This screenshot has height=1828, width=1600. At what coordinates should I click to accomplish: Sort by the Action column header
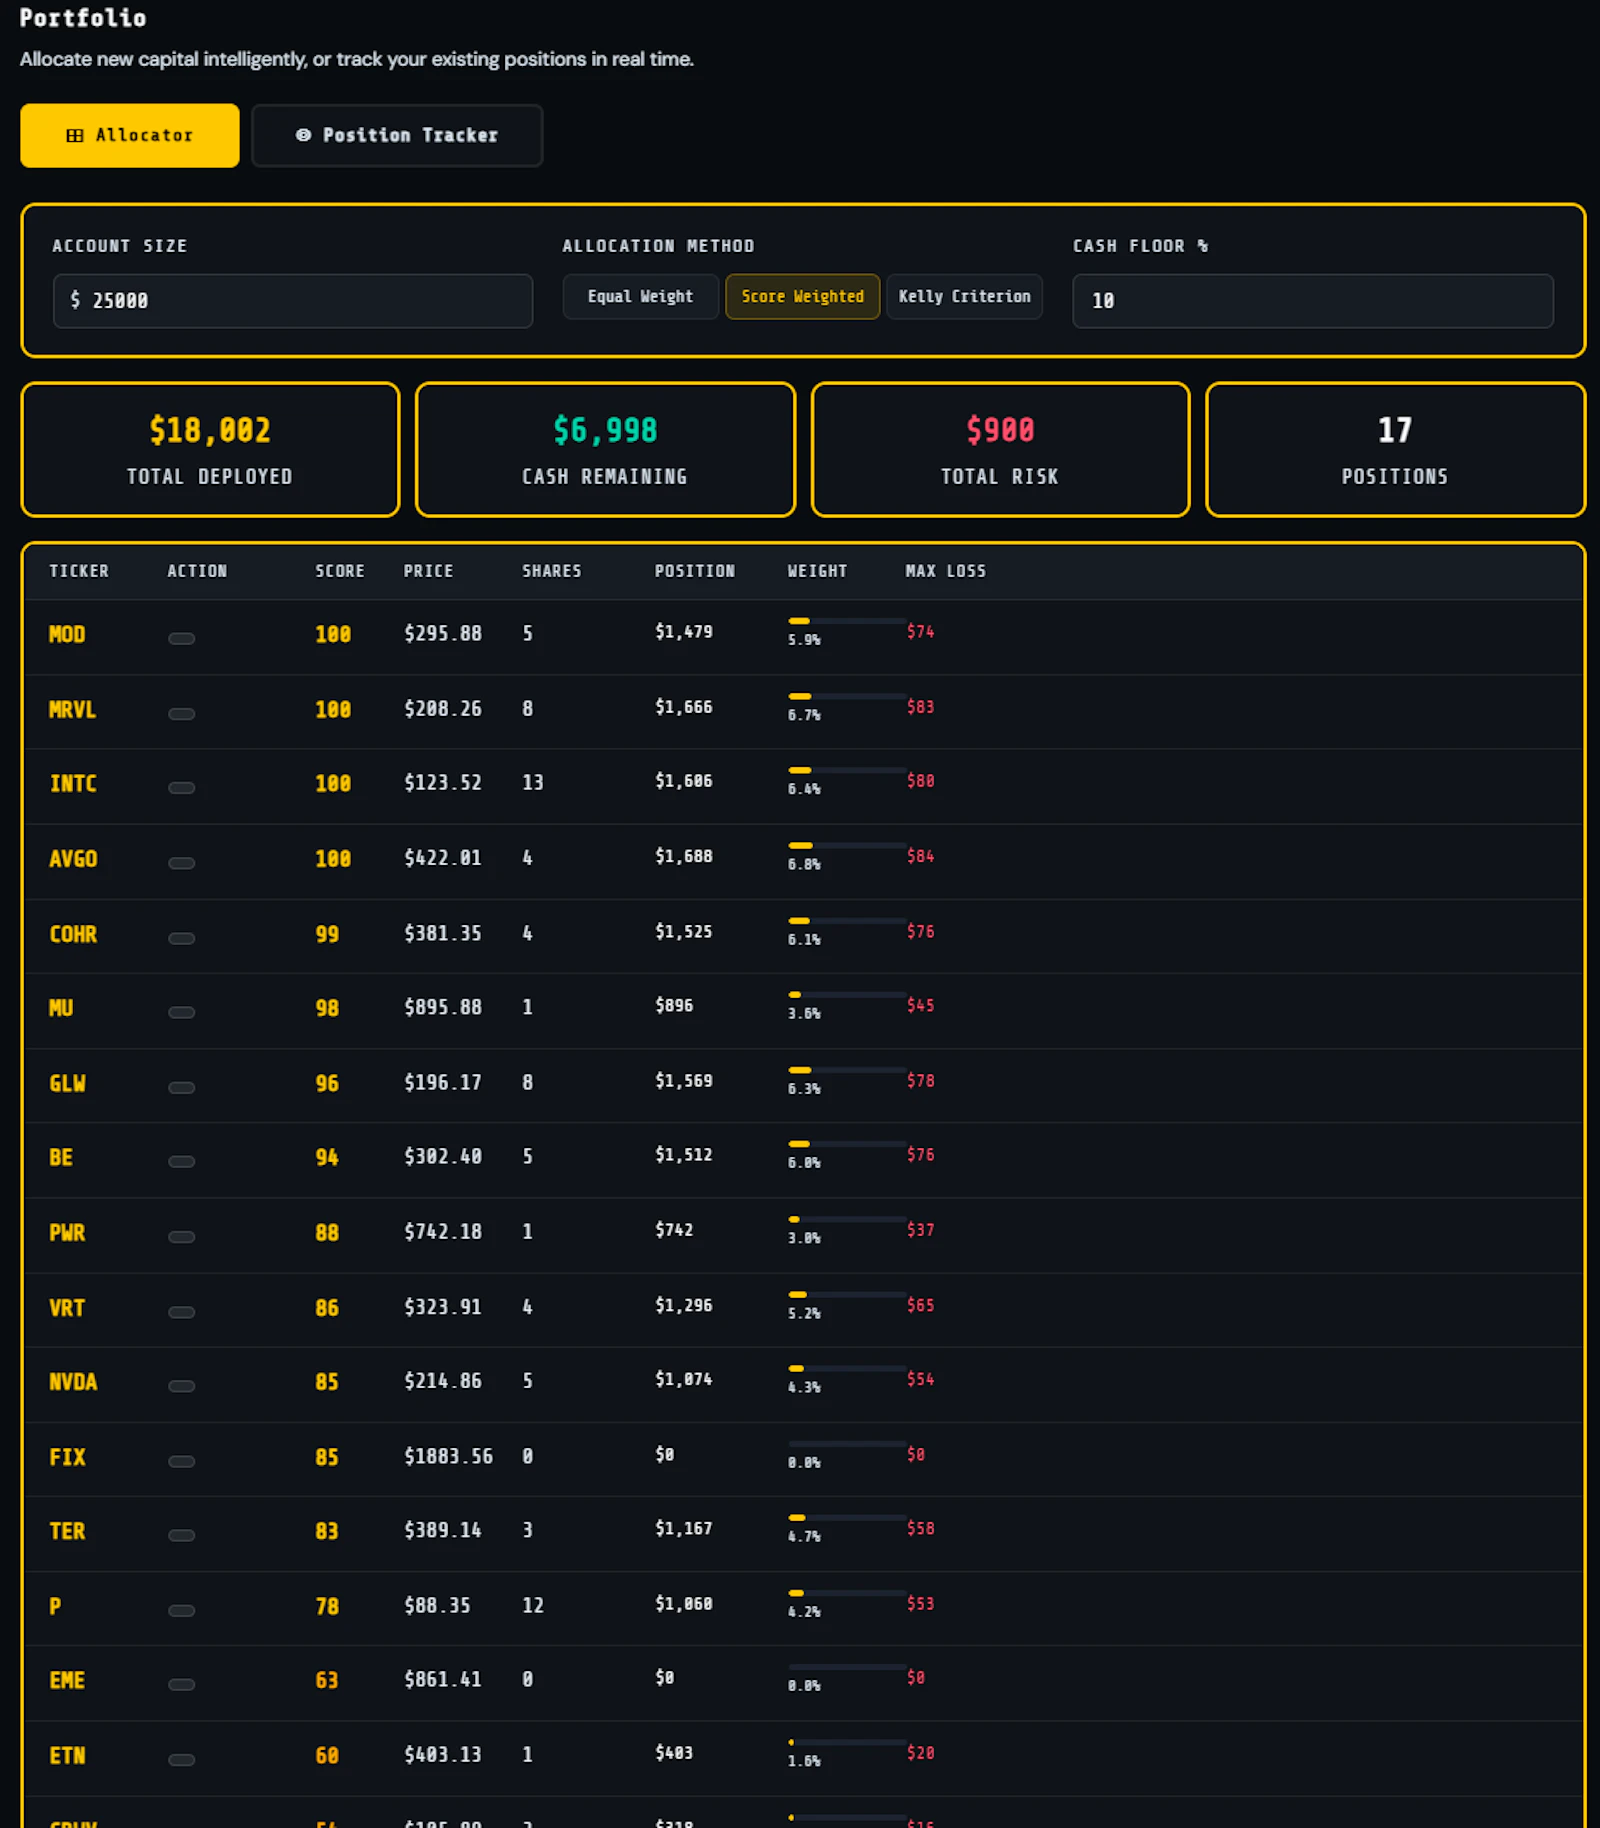(x=197, y=571)
